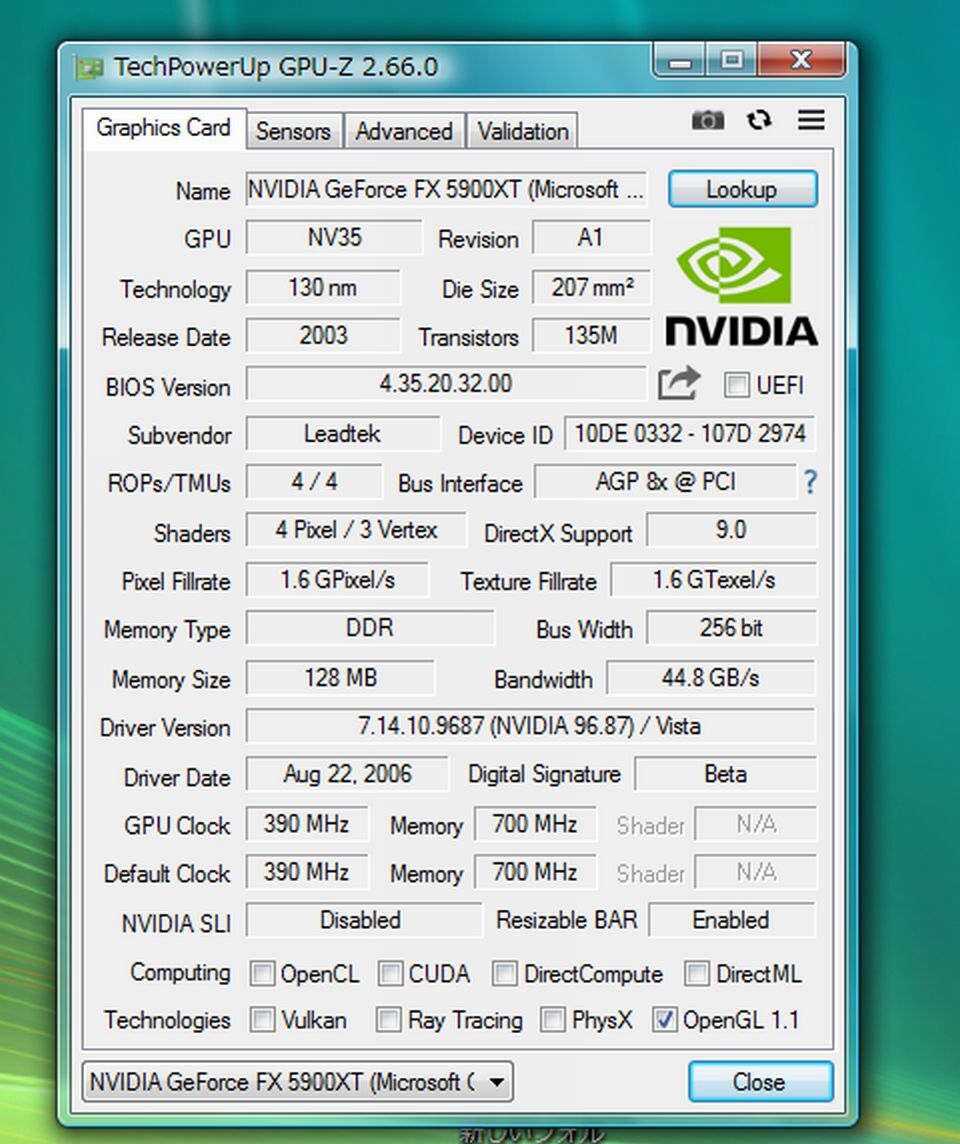Click the Default Clock value 390 MHz
The height and width of the screenshot is (1144, 960).
307,873
